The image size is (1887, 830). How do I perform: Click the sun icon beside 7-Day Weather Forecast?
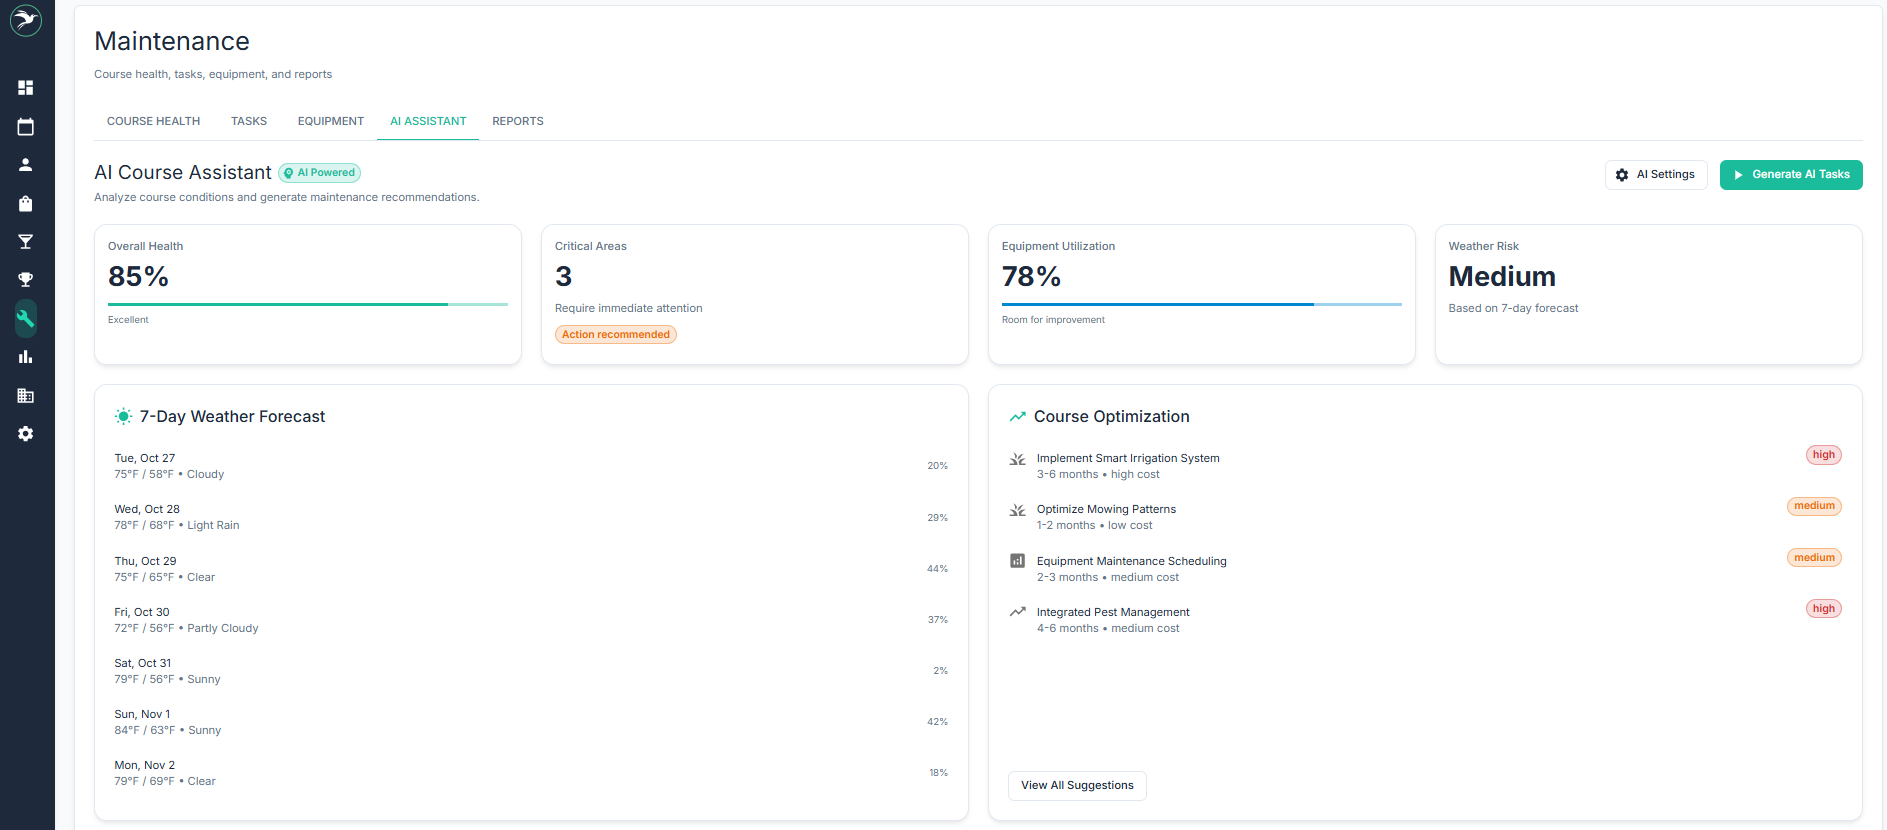coord(123,416)
